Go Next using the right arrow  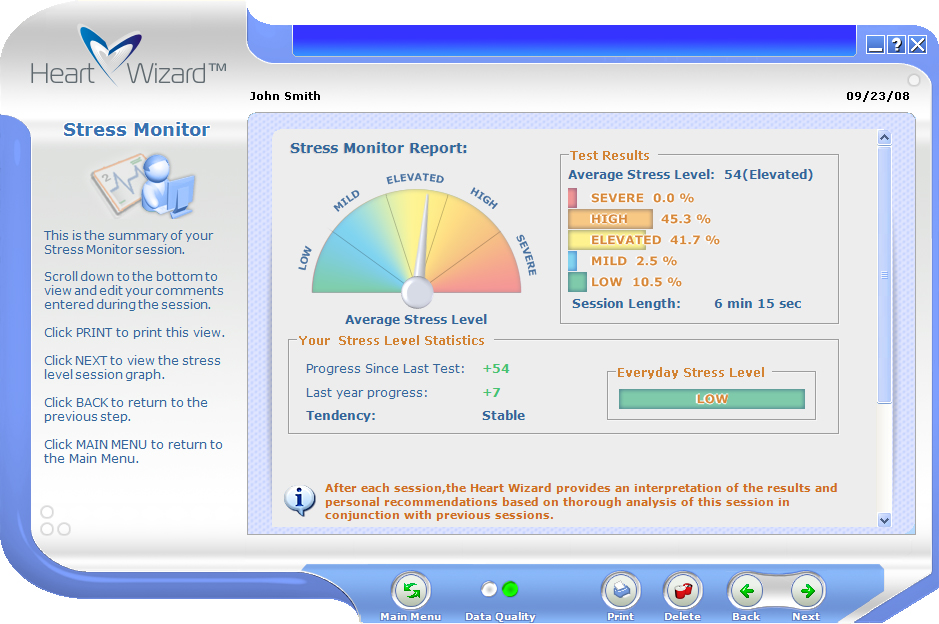(x=807, y=592)
